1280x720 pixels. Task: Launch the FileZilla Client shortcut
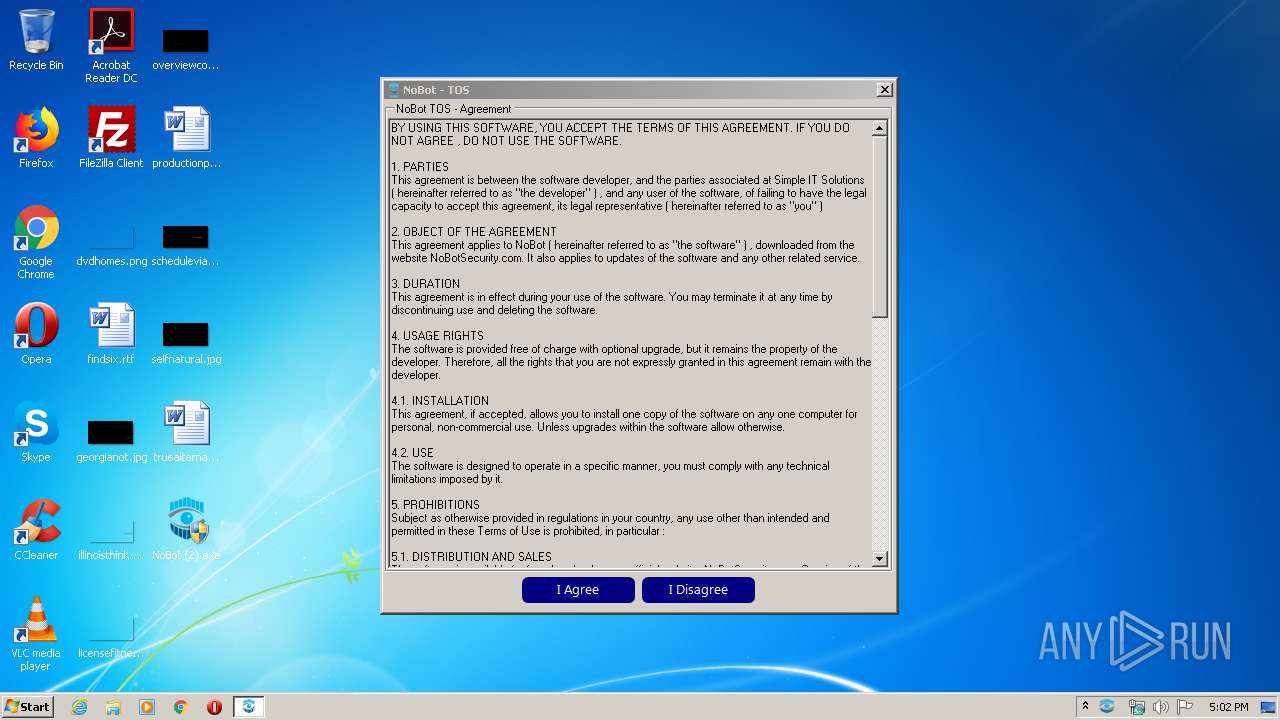click(111, 138)
